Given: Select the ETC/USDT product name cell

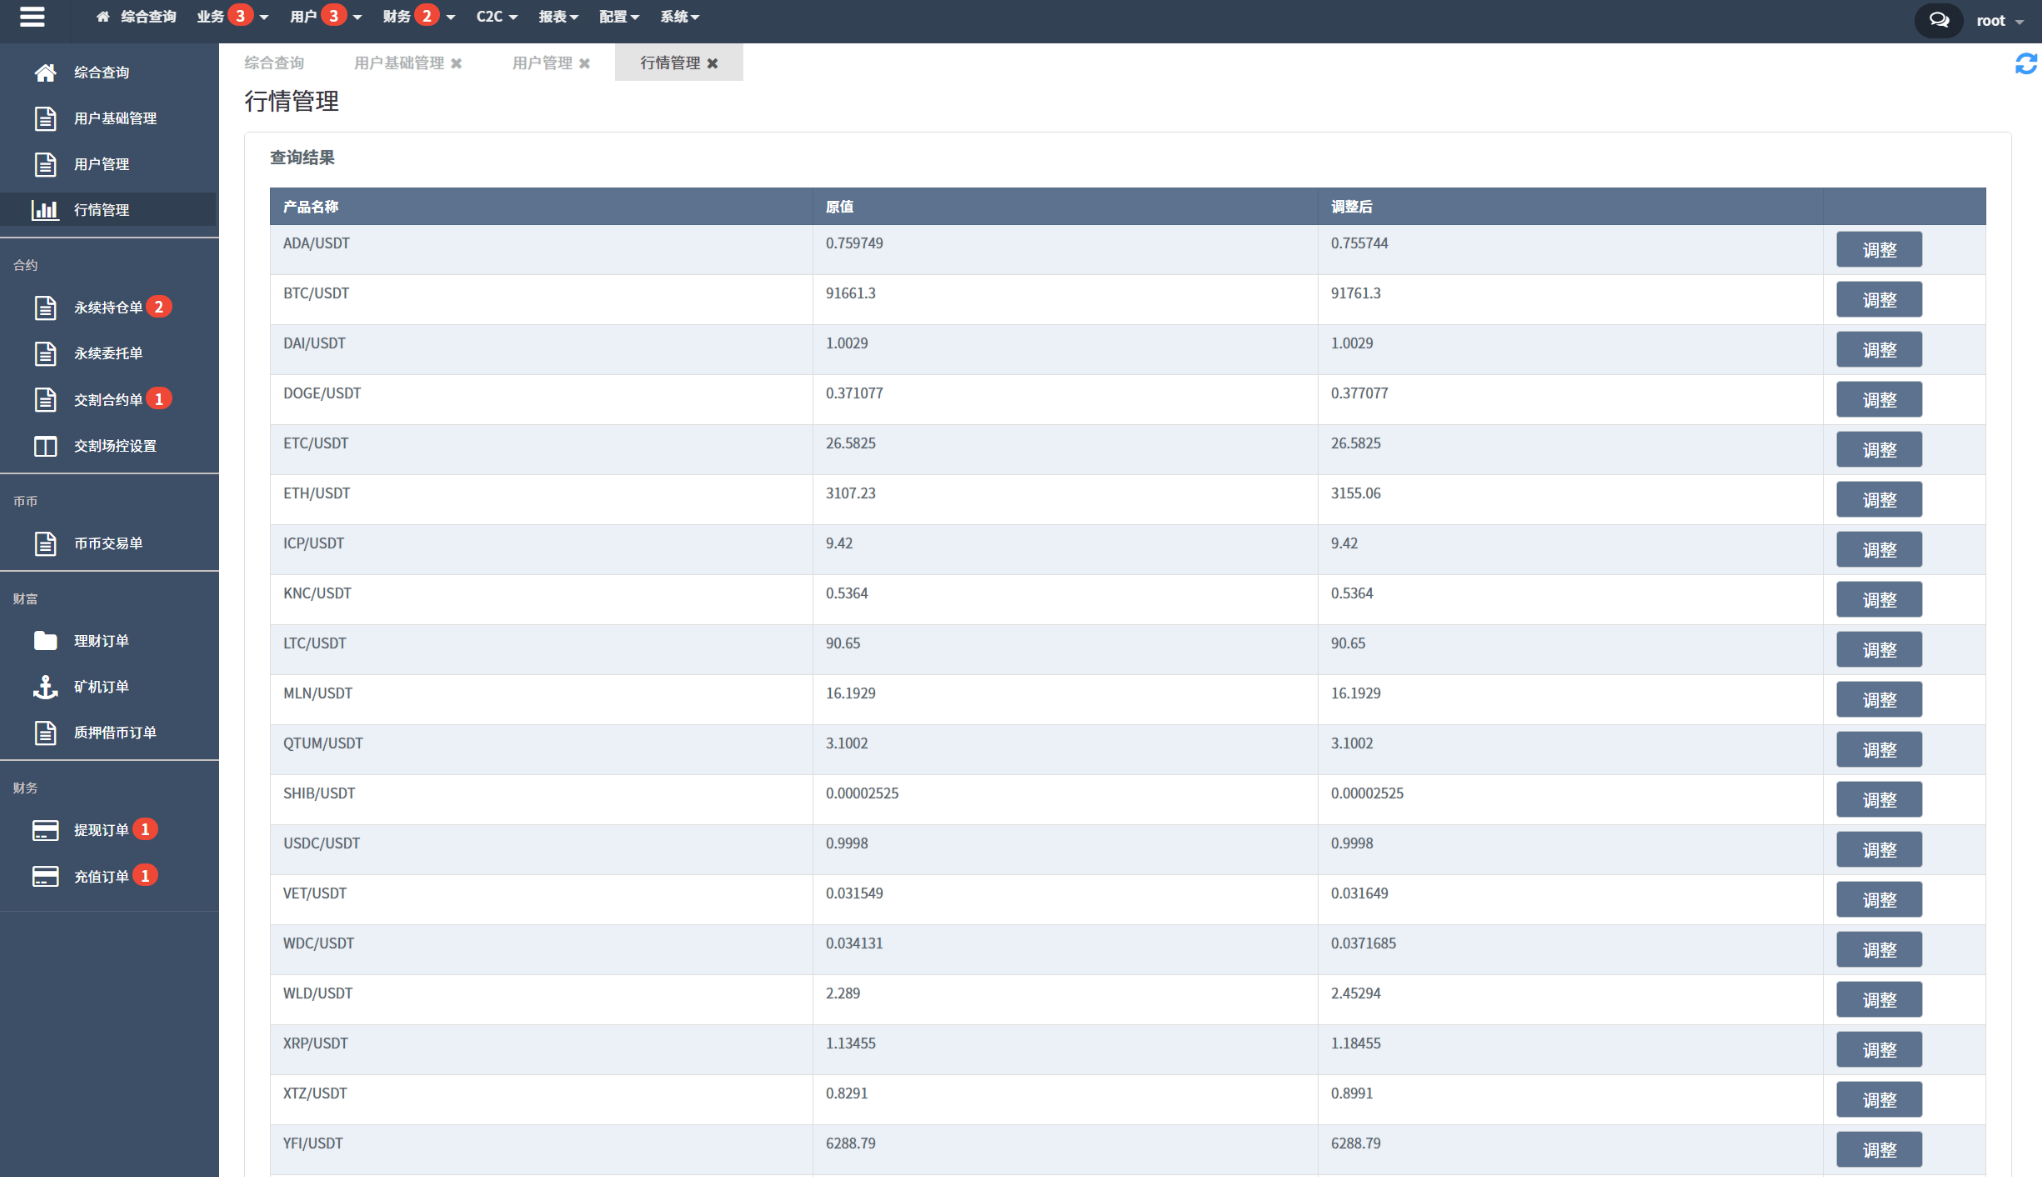Looking at the screenshot, I should [x=541, y=449].
